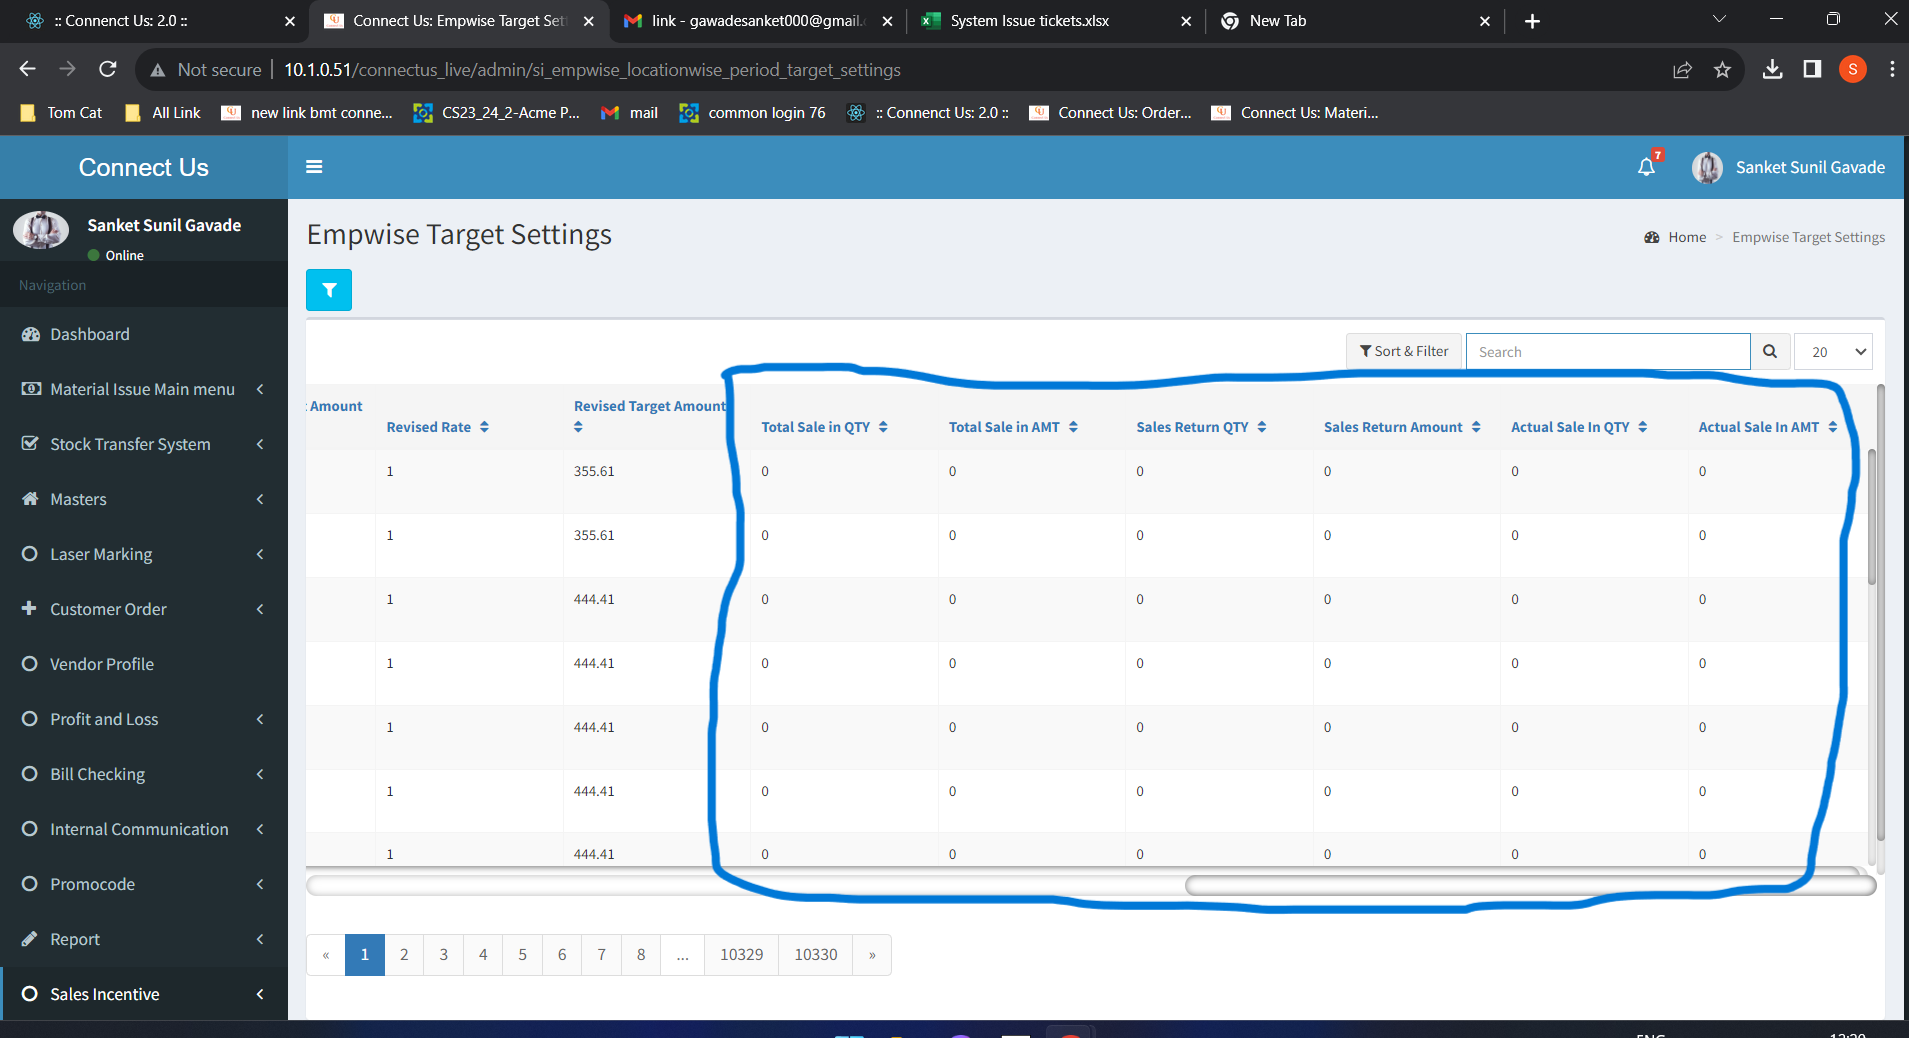Sort by Actual Sale In QTY arrows

pos(1643,427)
